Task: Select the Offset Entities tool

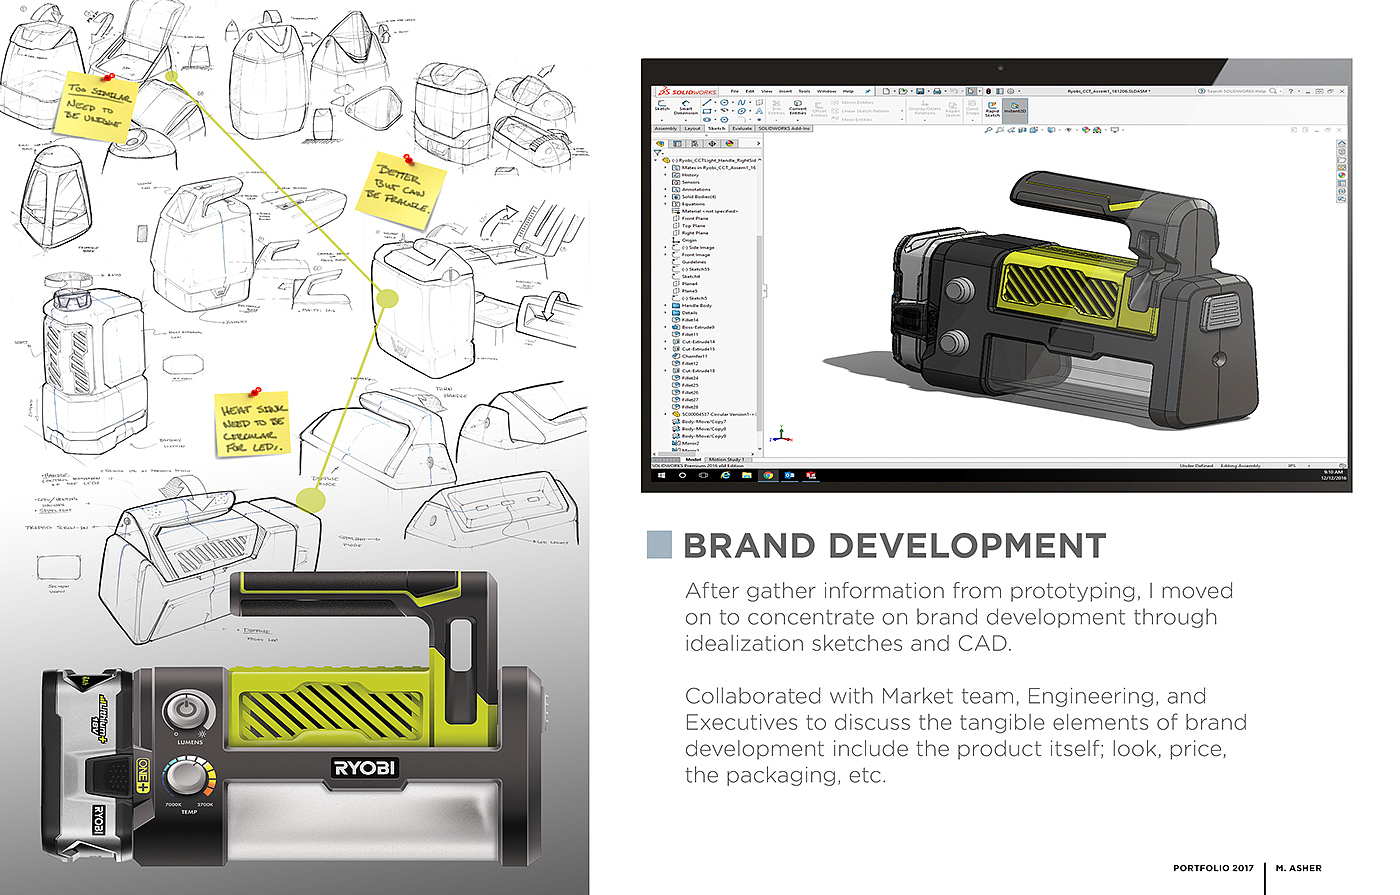Action: 819,111
